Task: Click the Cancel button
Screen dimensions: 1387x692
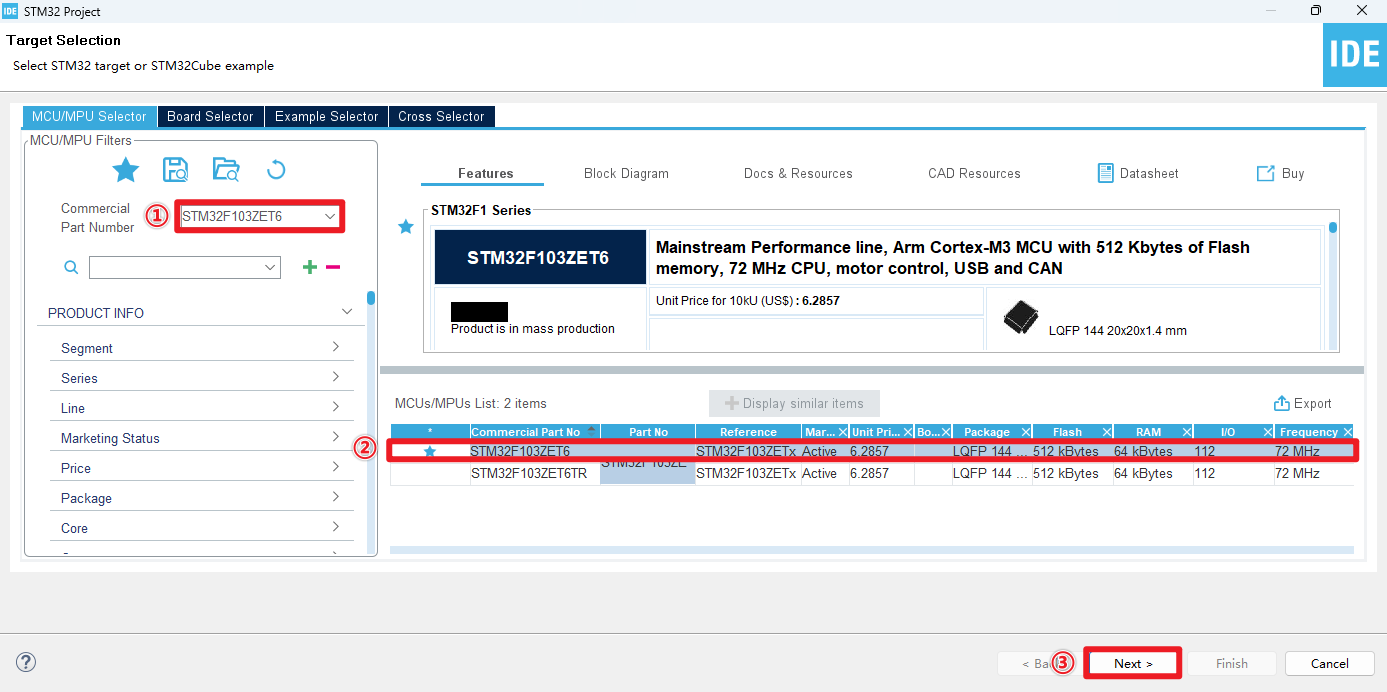Action: click(x=1329, y=663)
